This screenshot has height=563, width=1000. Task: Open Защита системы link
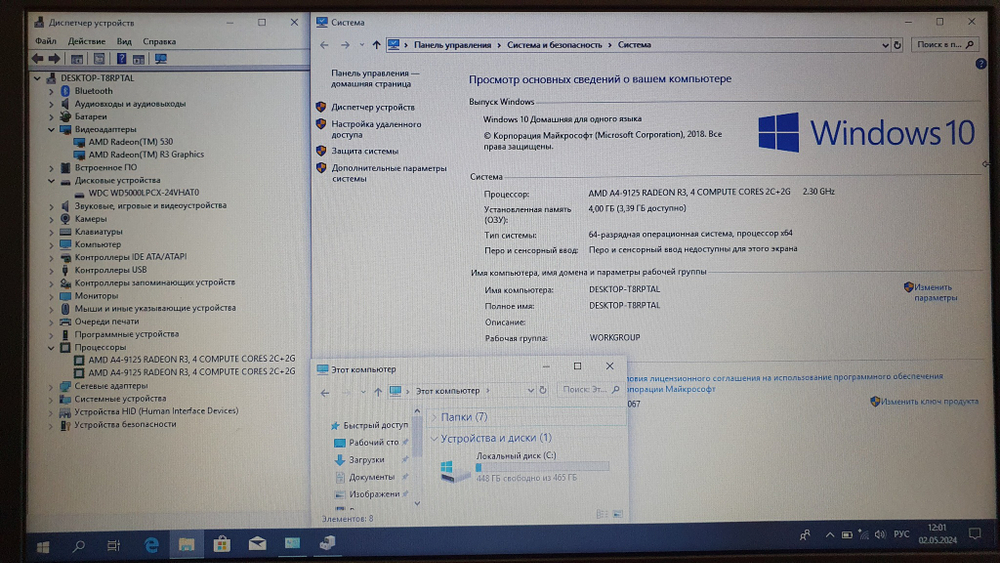pos(365,151)
